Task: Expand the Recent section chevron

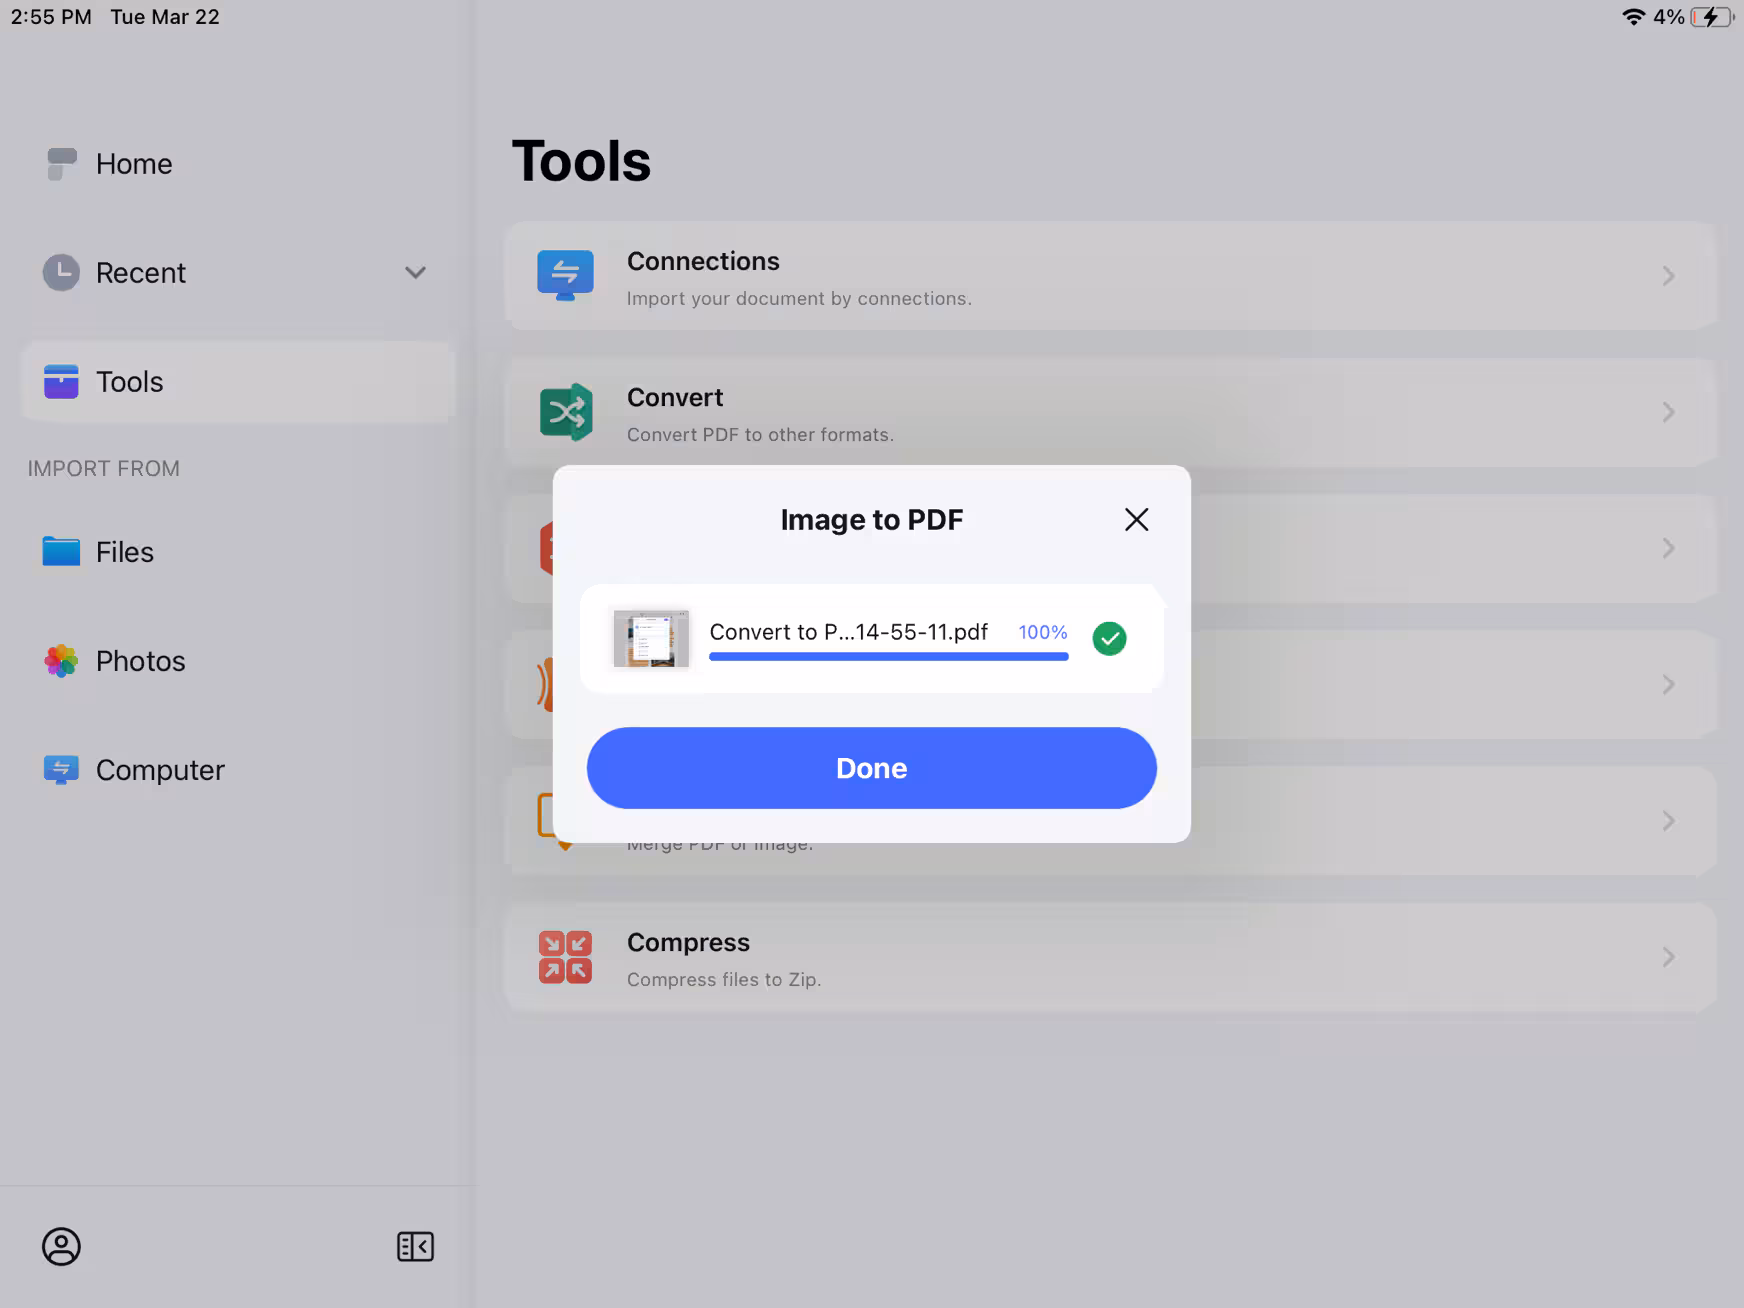Action: click(x=415, y=273)
